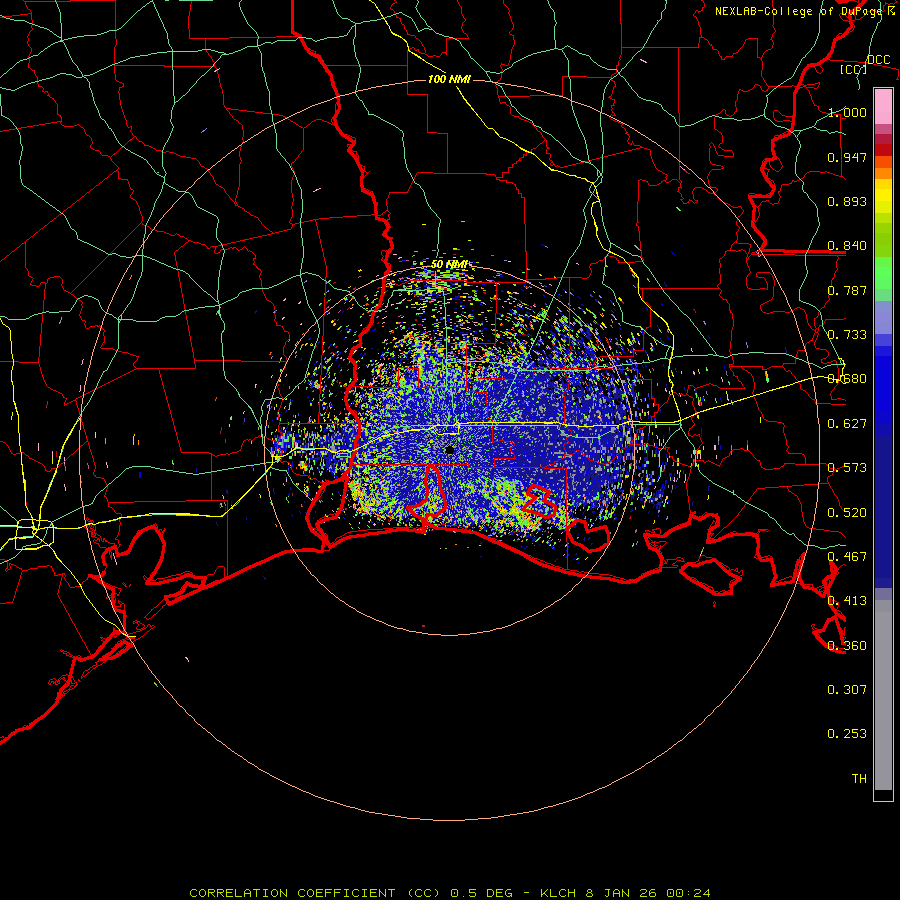Select the 0.520 scale value

click(x=847, y=513)
